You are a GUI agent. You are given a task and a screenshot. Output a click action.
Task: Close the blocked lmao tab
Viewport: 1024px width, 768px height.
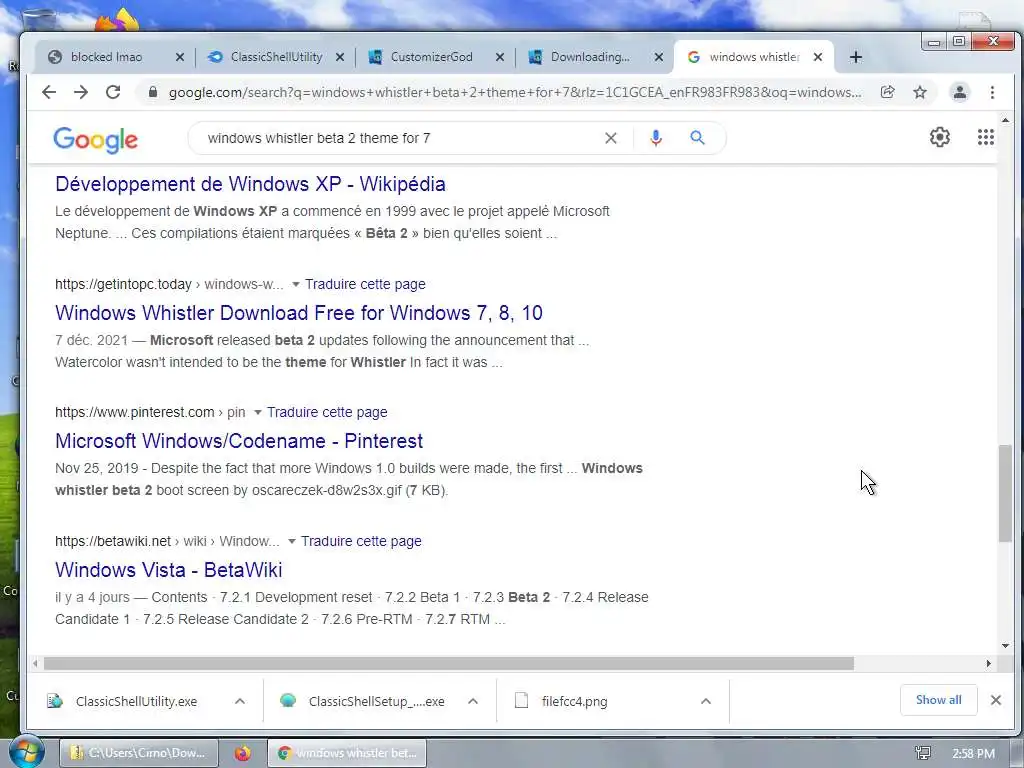[x=180, y=57]
